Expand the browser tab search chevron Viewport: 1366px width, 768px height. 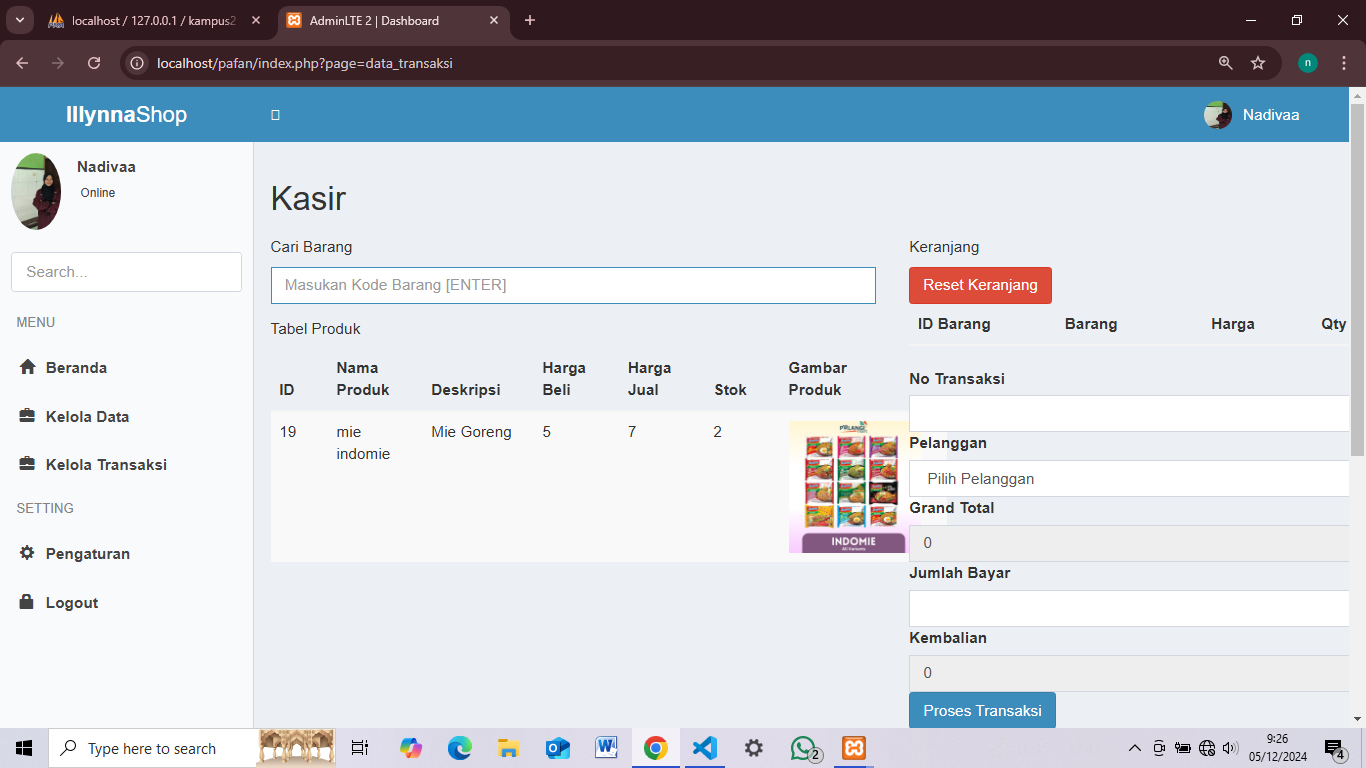[x=19, y=20]
